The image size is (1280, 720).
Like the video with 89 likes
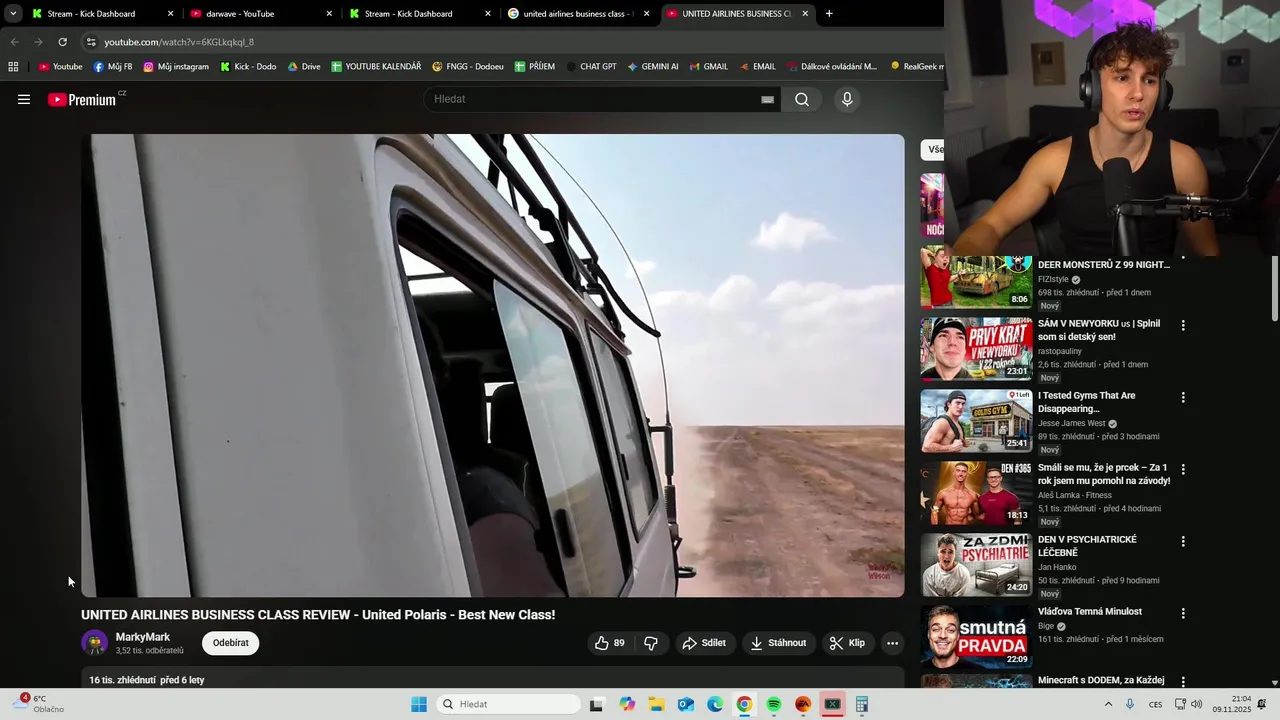click(610, 643)
